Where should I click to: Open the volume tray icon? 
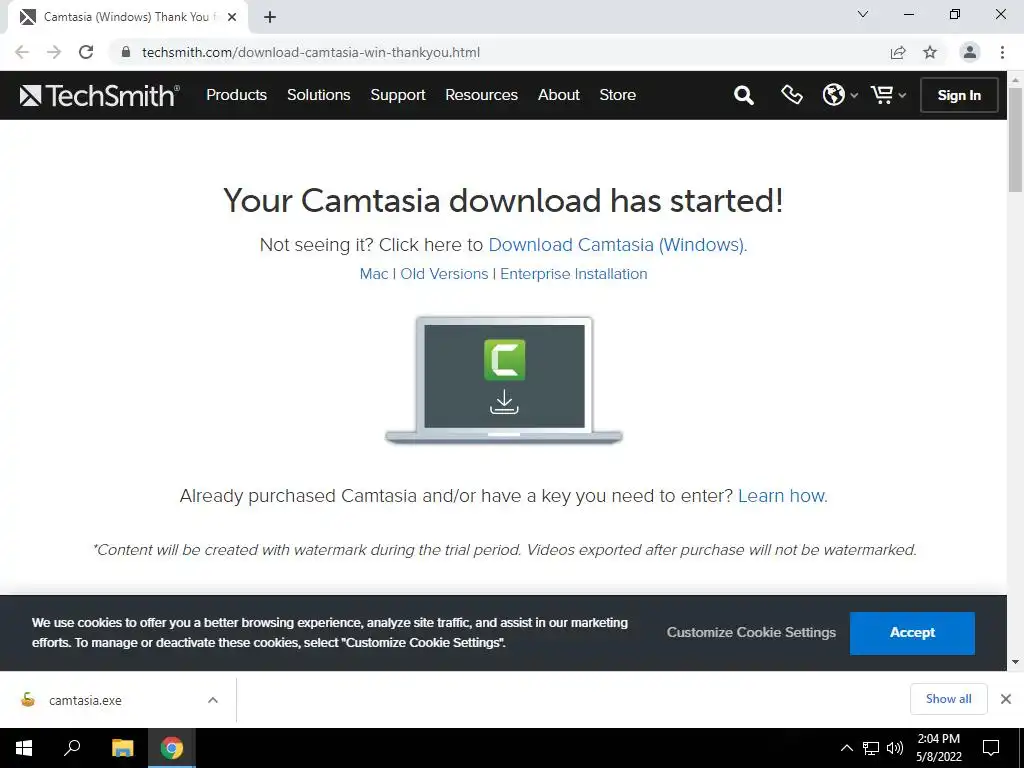pos(895,748)
